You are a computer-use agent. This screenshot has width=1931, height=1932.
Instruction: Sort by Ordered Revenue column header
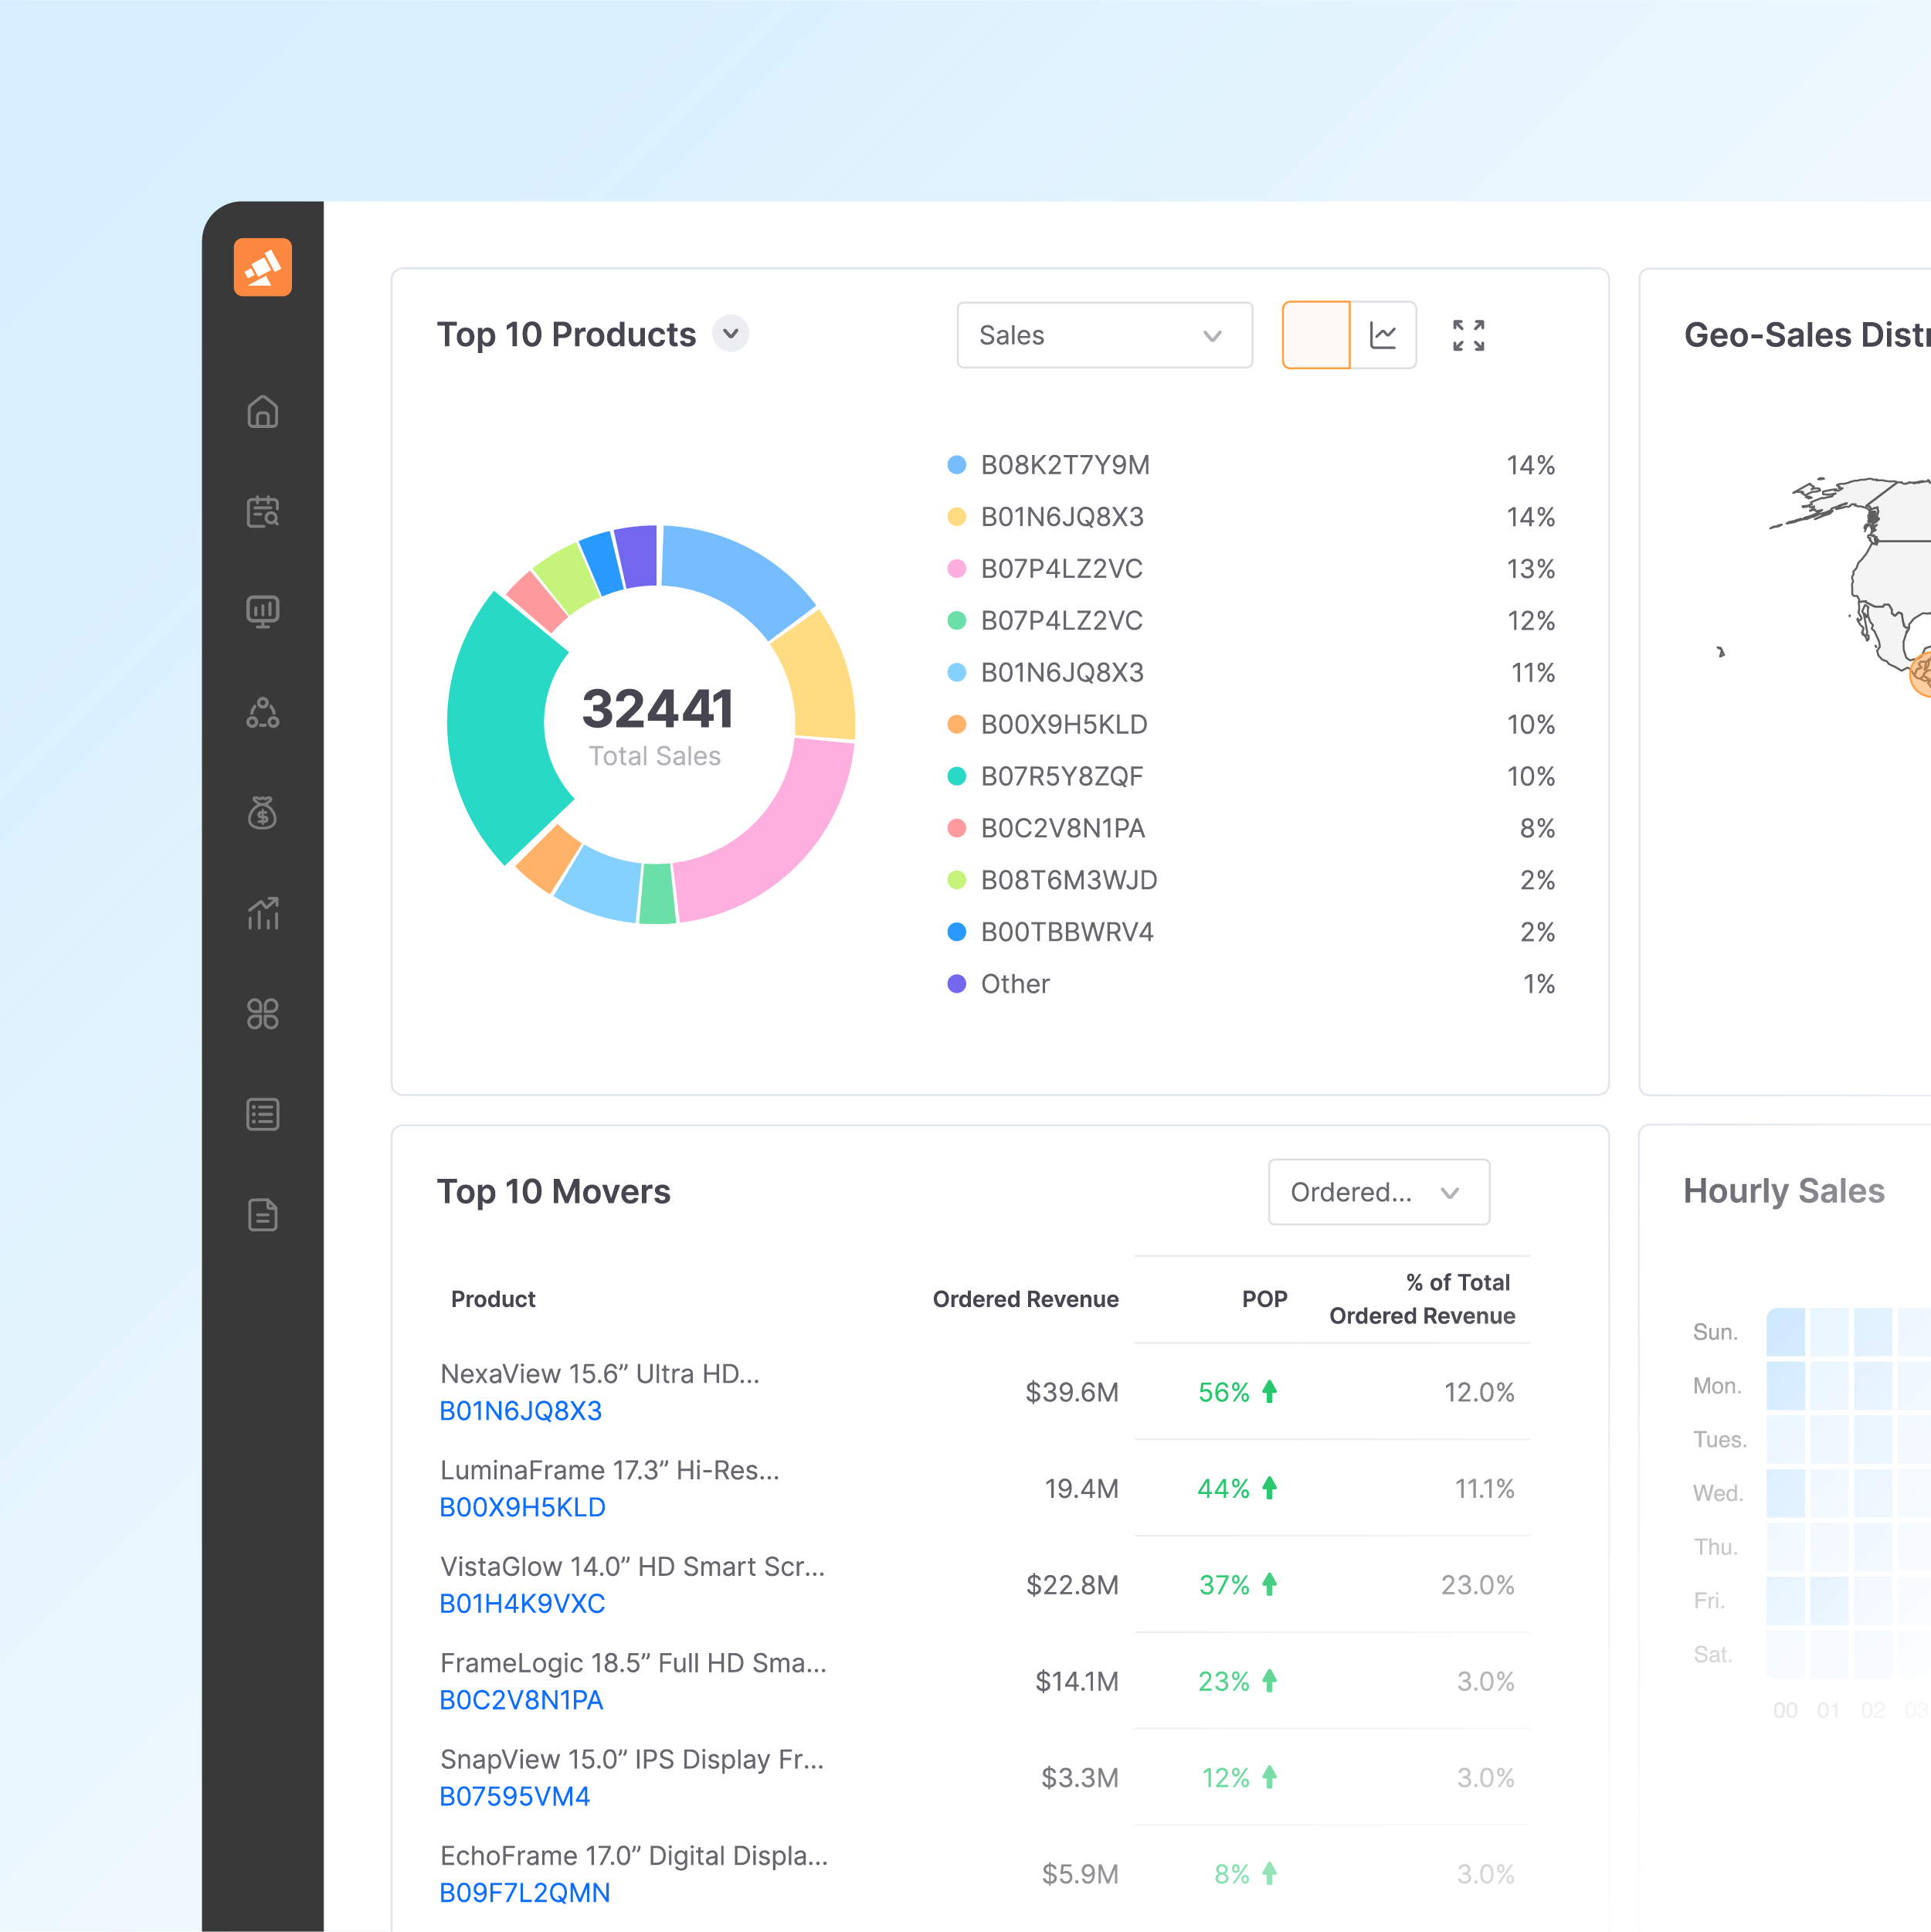click(1025, 1299)
